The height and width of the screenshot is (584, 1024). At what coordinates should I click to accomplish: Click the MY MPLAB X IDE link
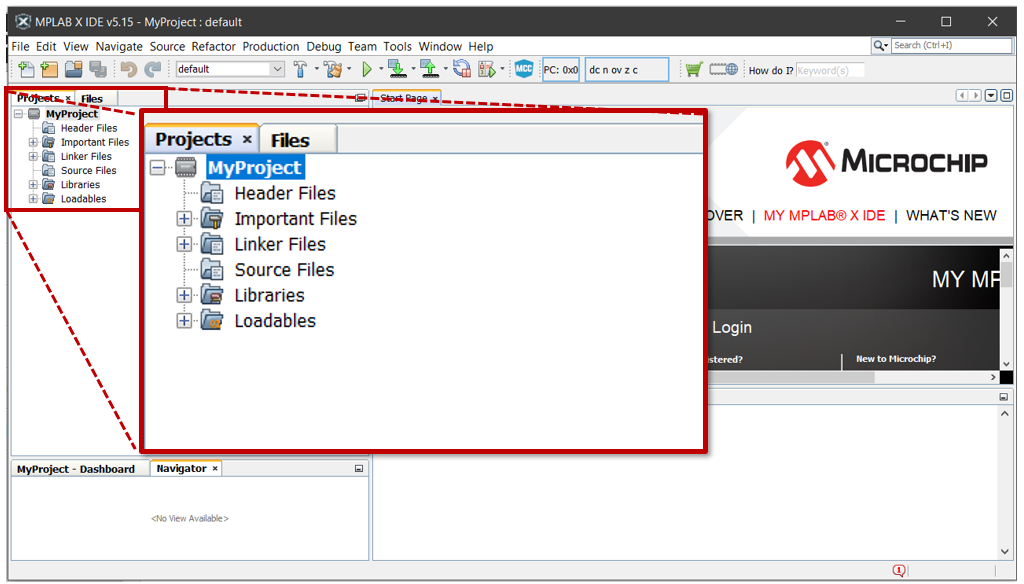point(824,215)
